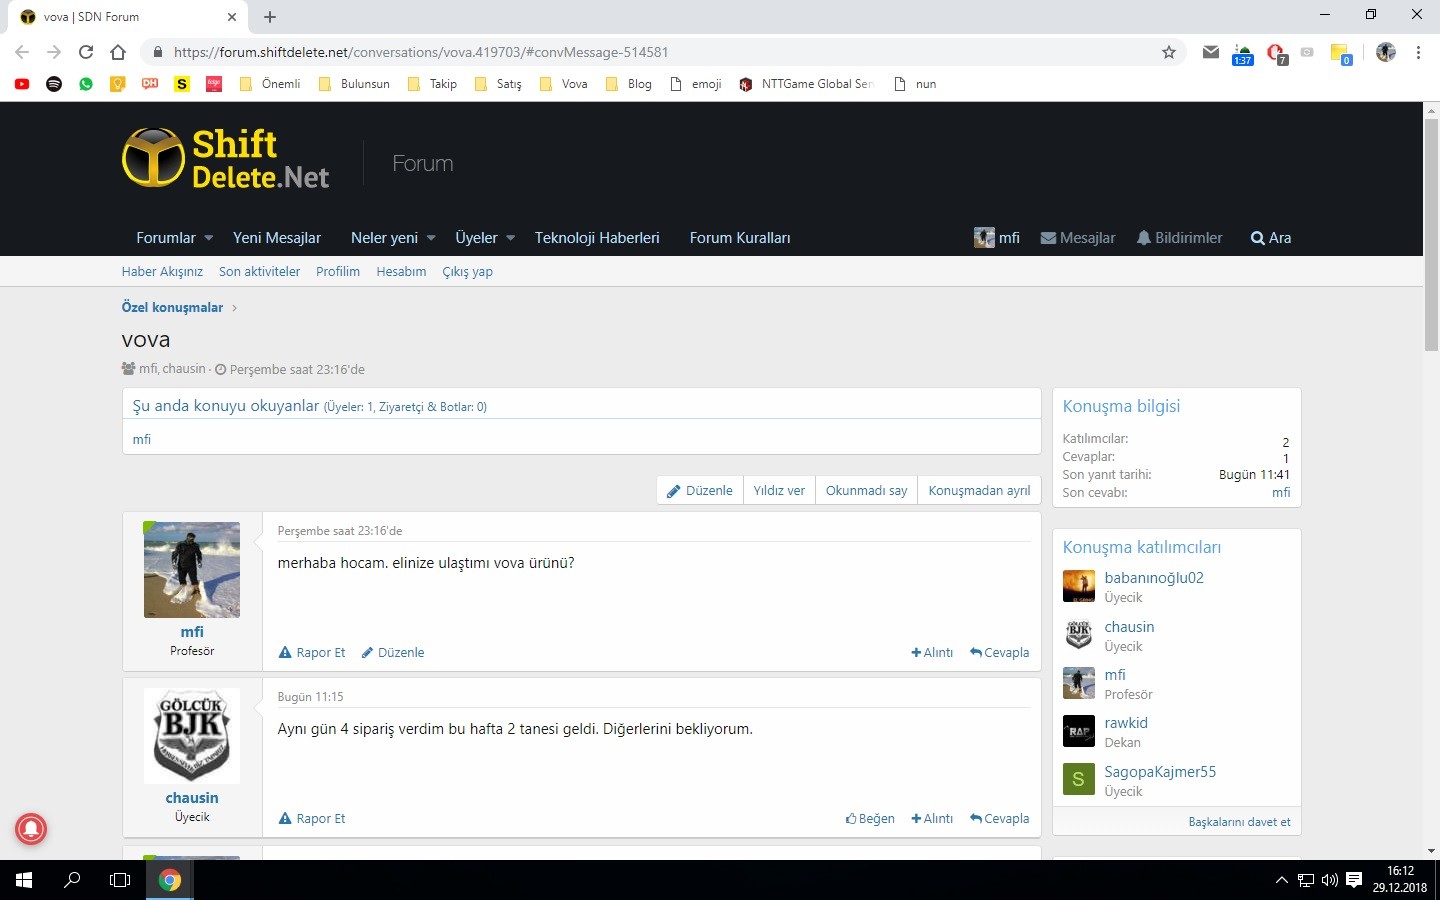This screenshot has width=1440, height=900.
Task: Click Rapor Et on mfi's message
Action: pos(312,652)
